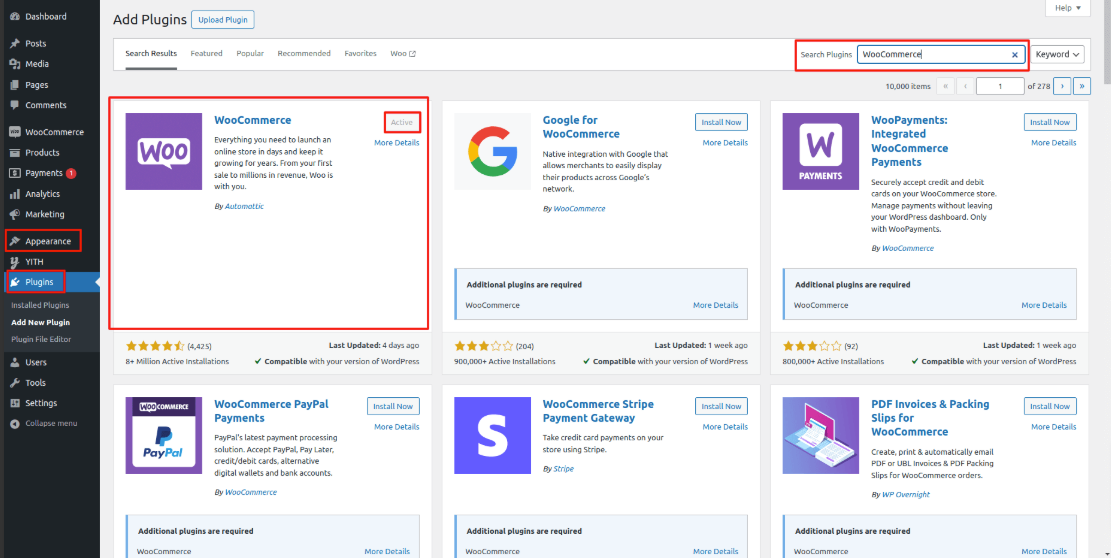
Task: Click the Media icon in sidebar
Action: [14, 64]
